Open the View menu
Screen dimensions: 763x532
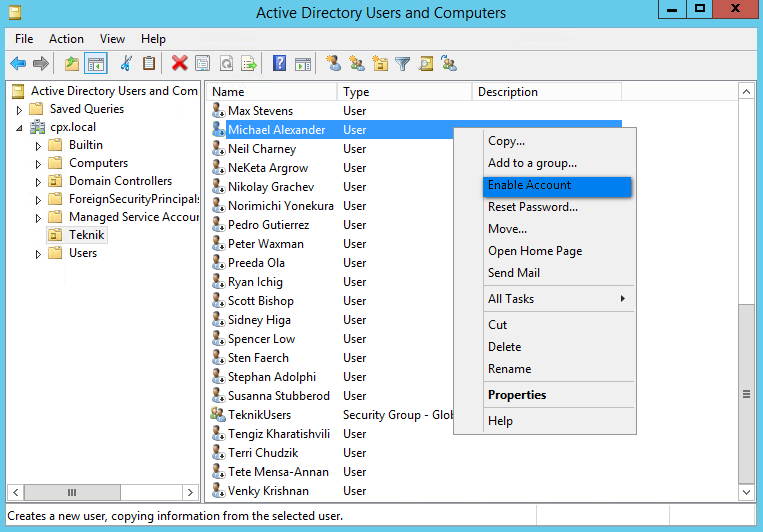coord(112,39)
